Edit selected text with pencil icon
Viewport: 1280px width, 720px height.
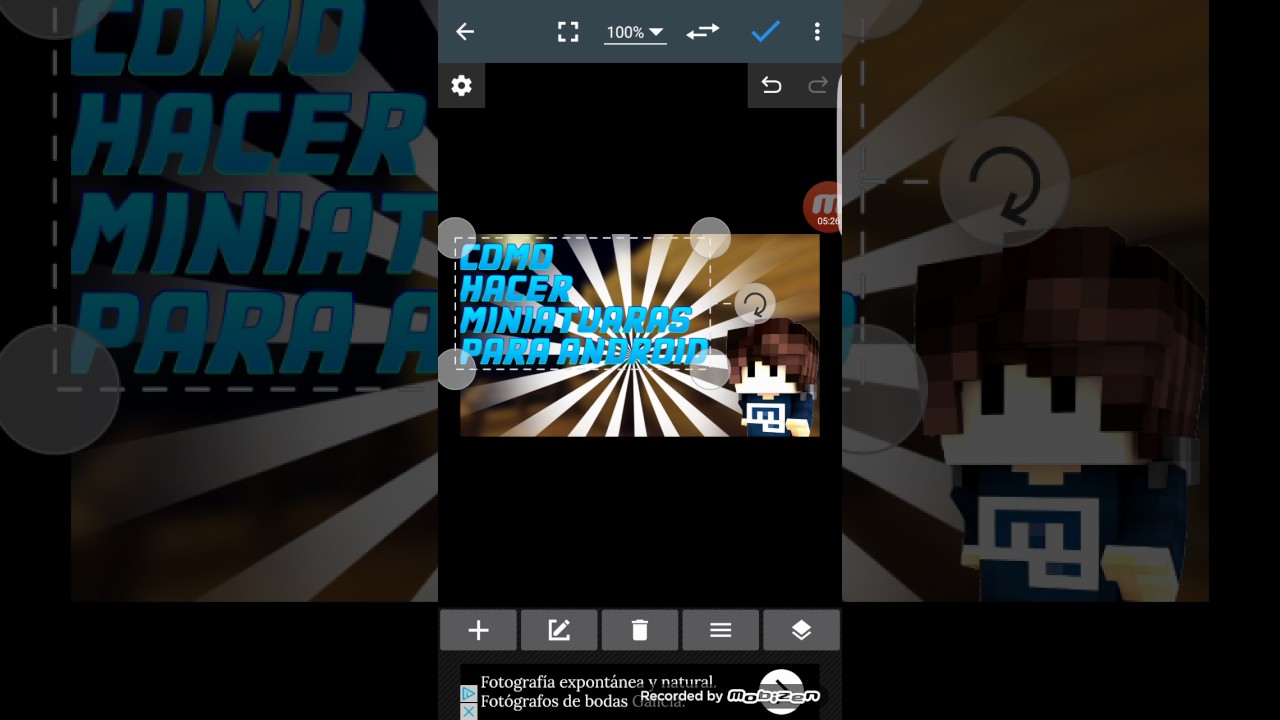click(559, 630)
